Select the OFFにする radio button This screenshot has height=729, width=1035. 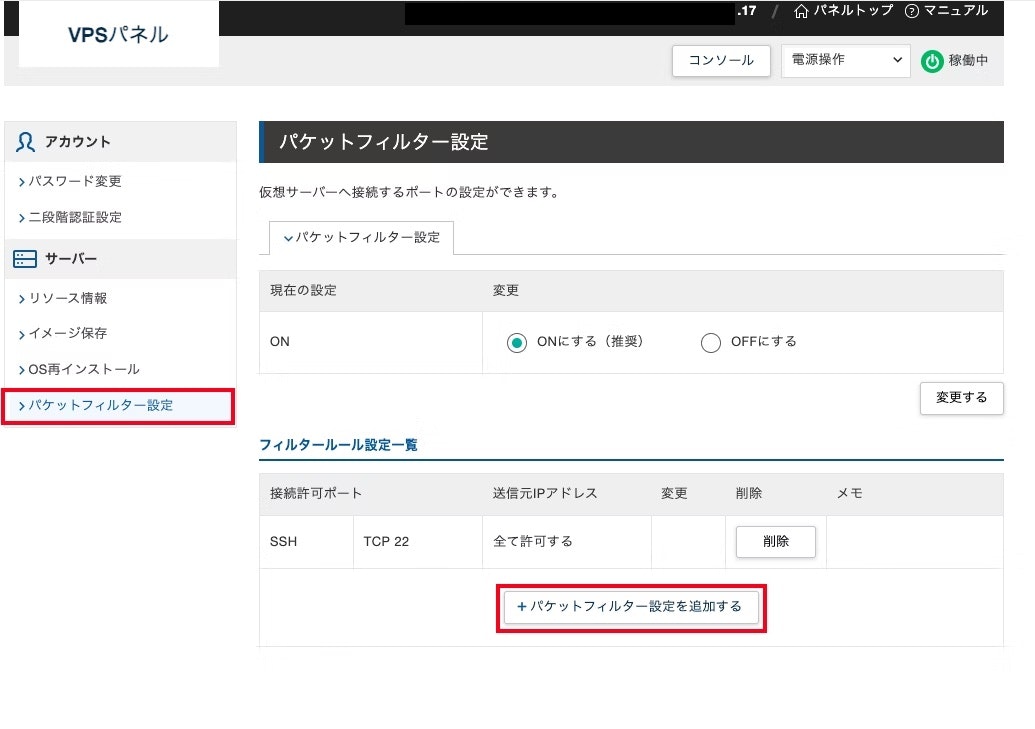[x=710, y=342]
